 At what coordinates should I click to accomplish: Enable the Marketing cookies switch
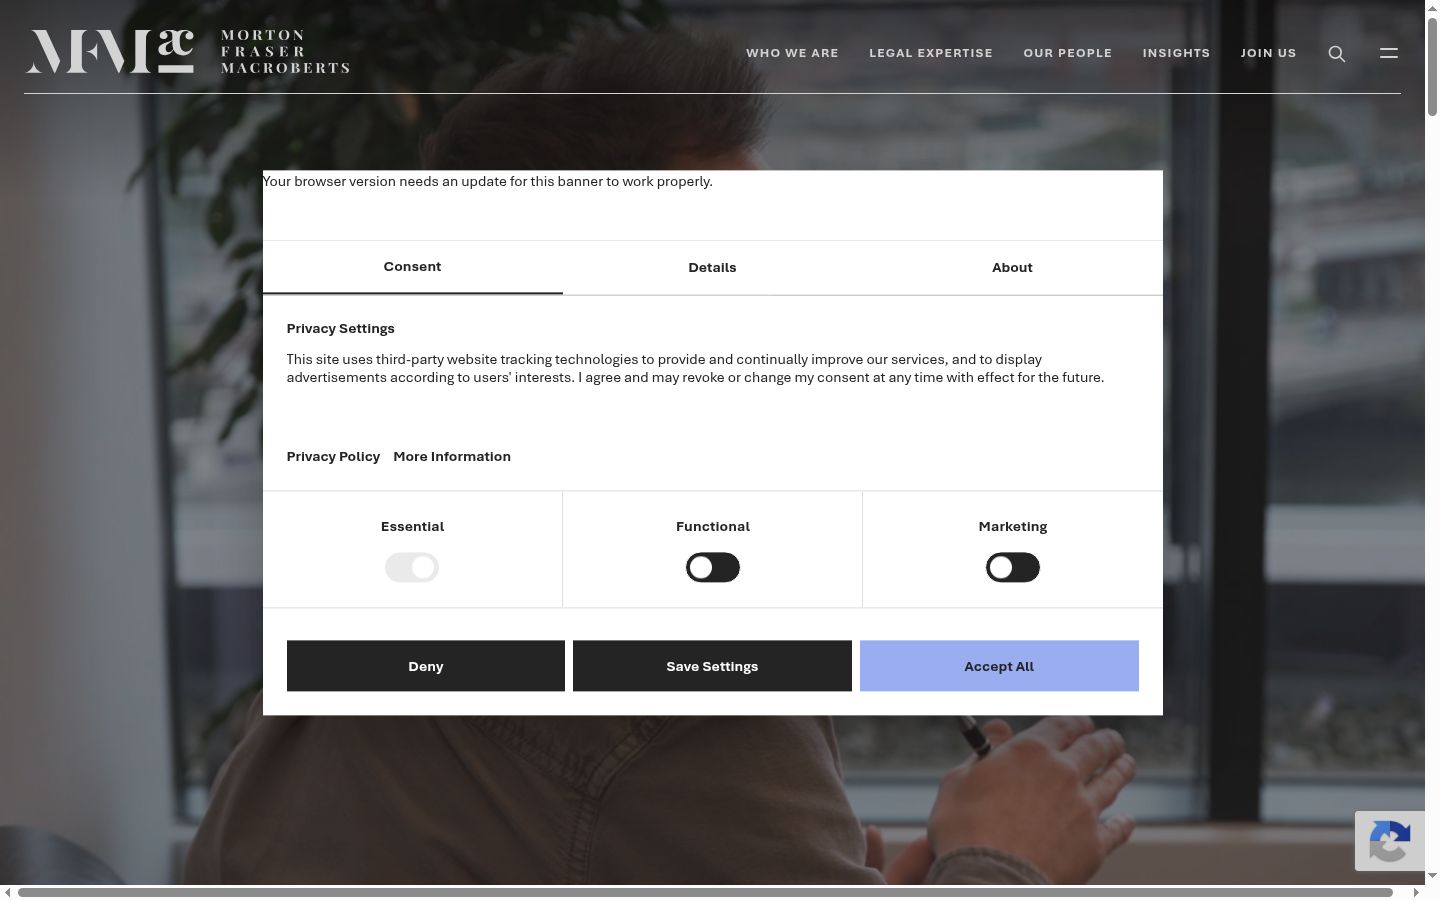(1013, 568)
